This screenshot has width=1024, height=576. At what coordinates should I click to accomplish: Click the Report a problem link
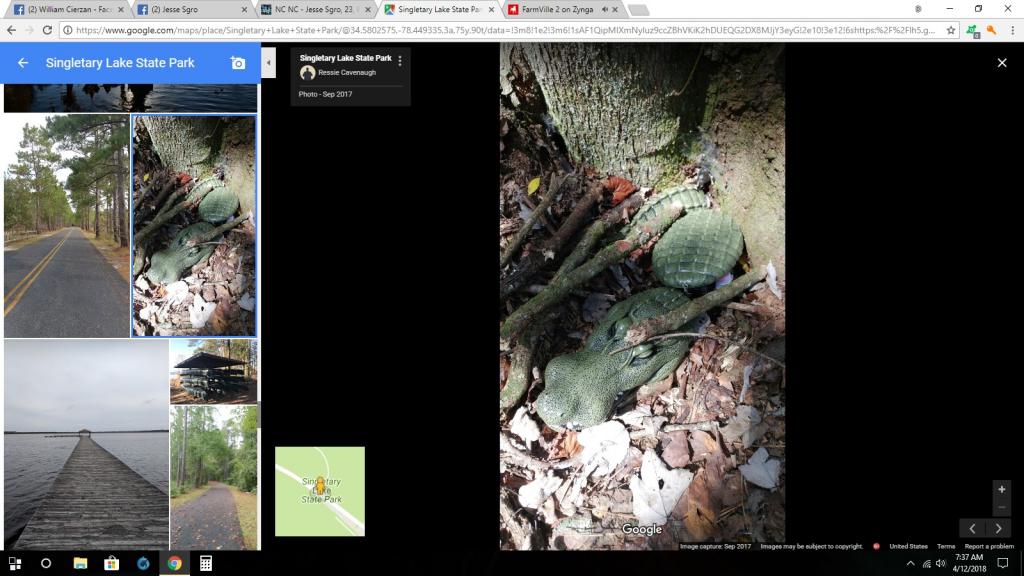coord(989,546)
